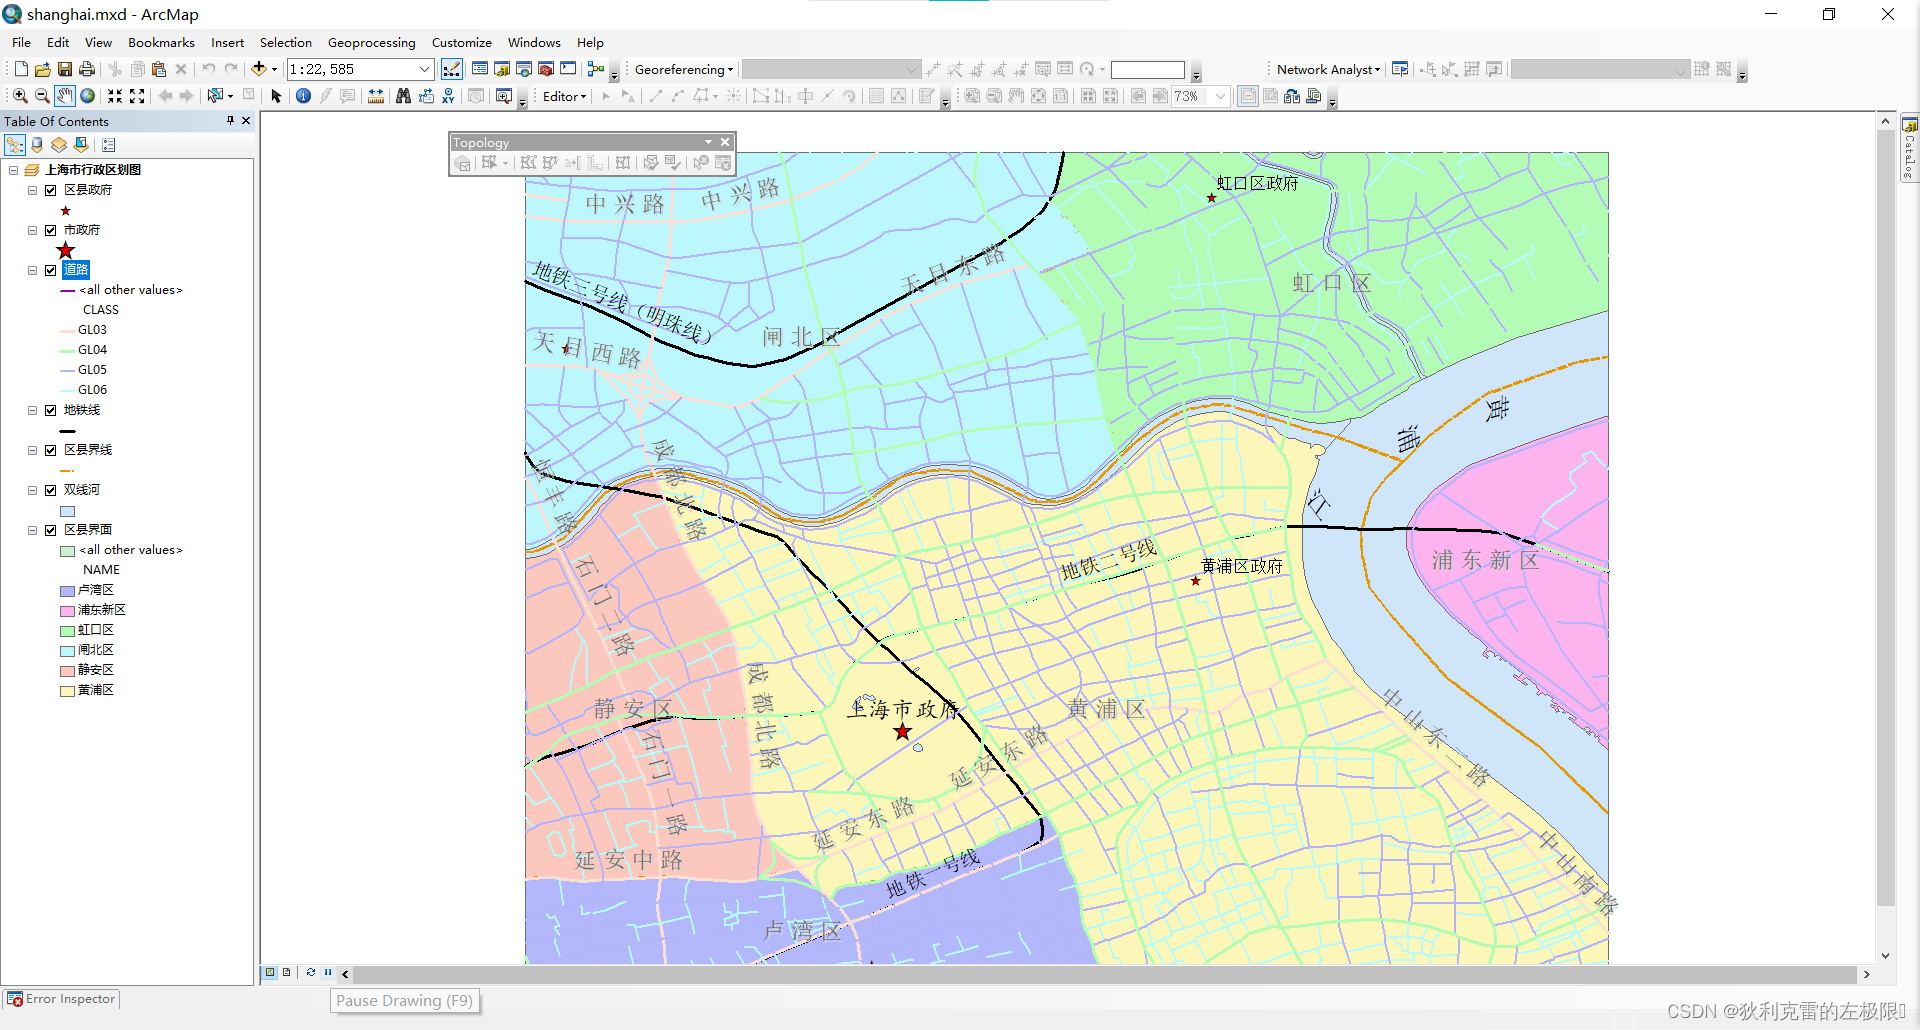Viewport: 1920px width, 1030px height.
Task: Select the Go To XY tool
Action: [447, 96]
